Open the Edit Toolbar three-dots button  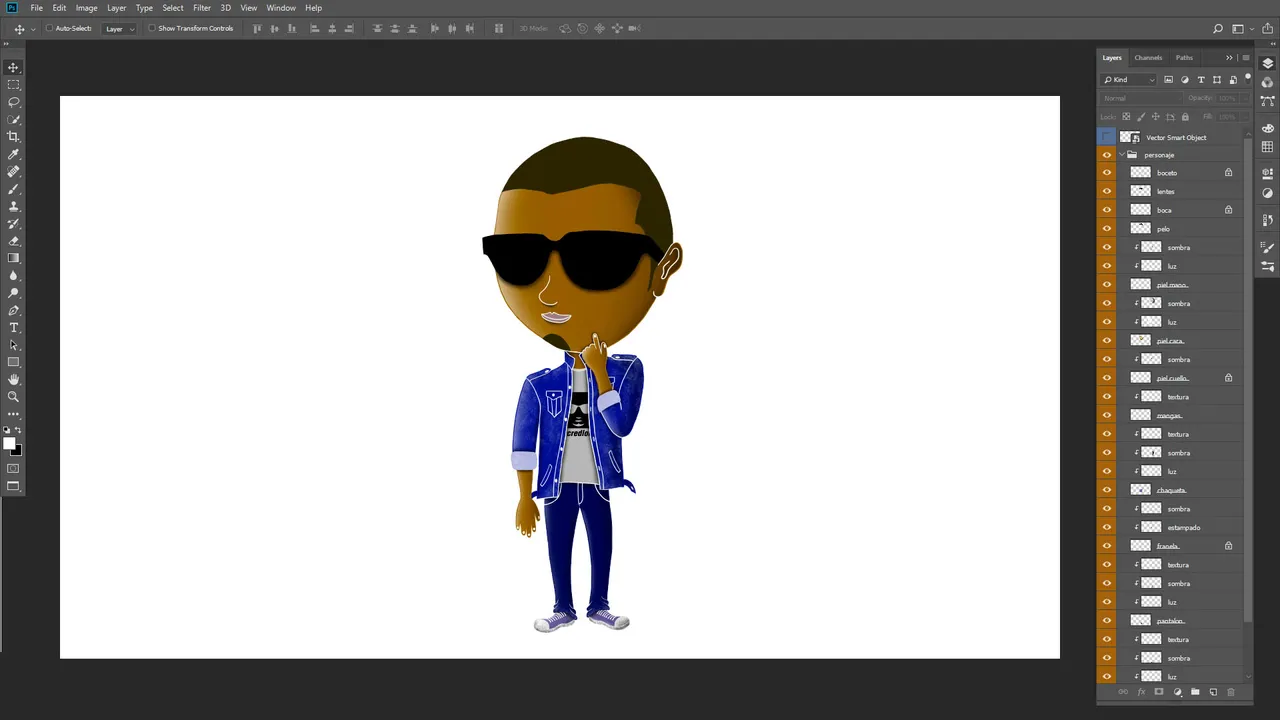13,413
